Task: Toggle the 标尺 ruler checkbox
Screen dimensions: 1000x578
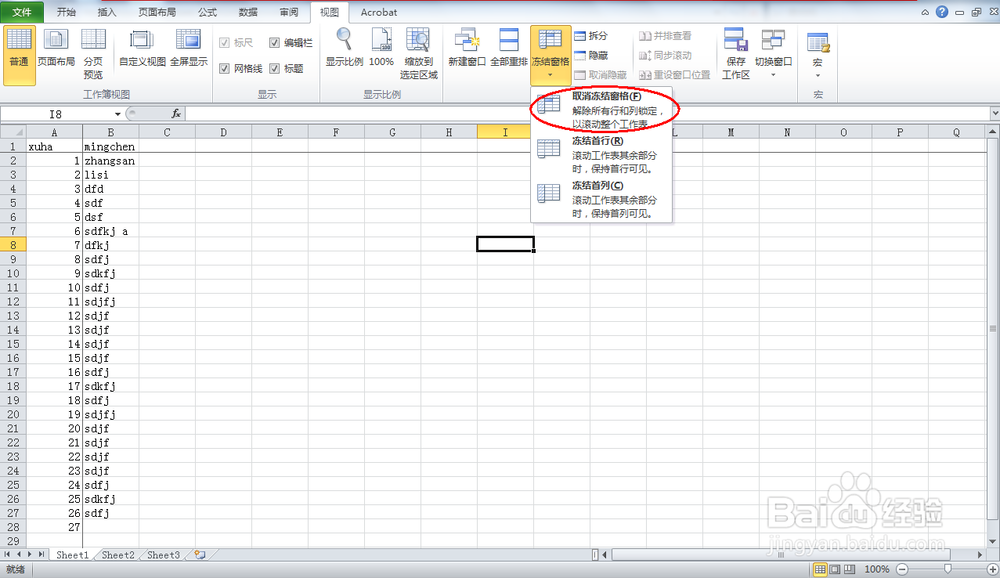Action: click(x=224, y=43)
